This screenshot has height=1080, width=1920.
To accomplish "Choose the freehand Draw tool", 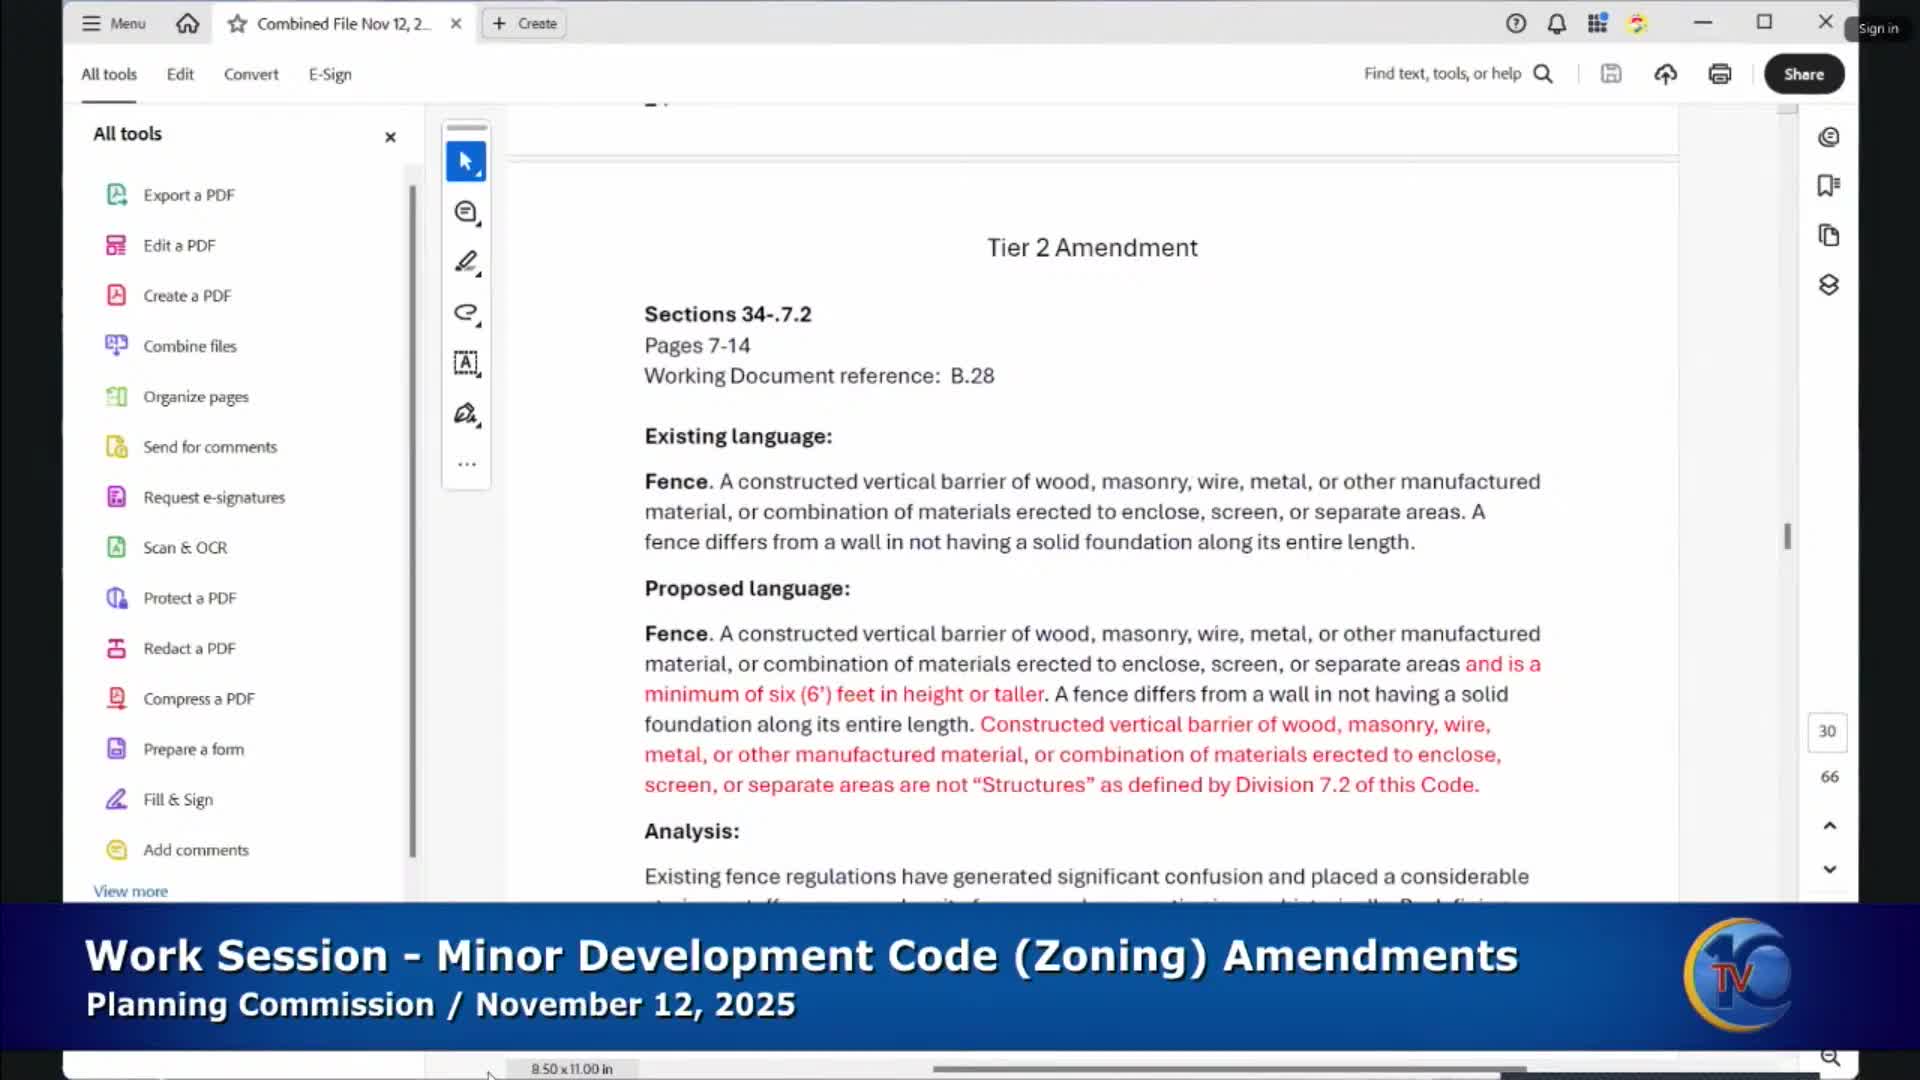I will tap(465, 314).
